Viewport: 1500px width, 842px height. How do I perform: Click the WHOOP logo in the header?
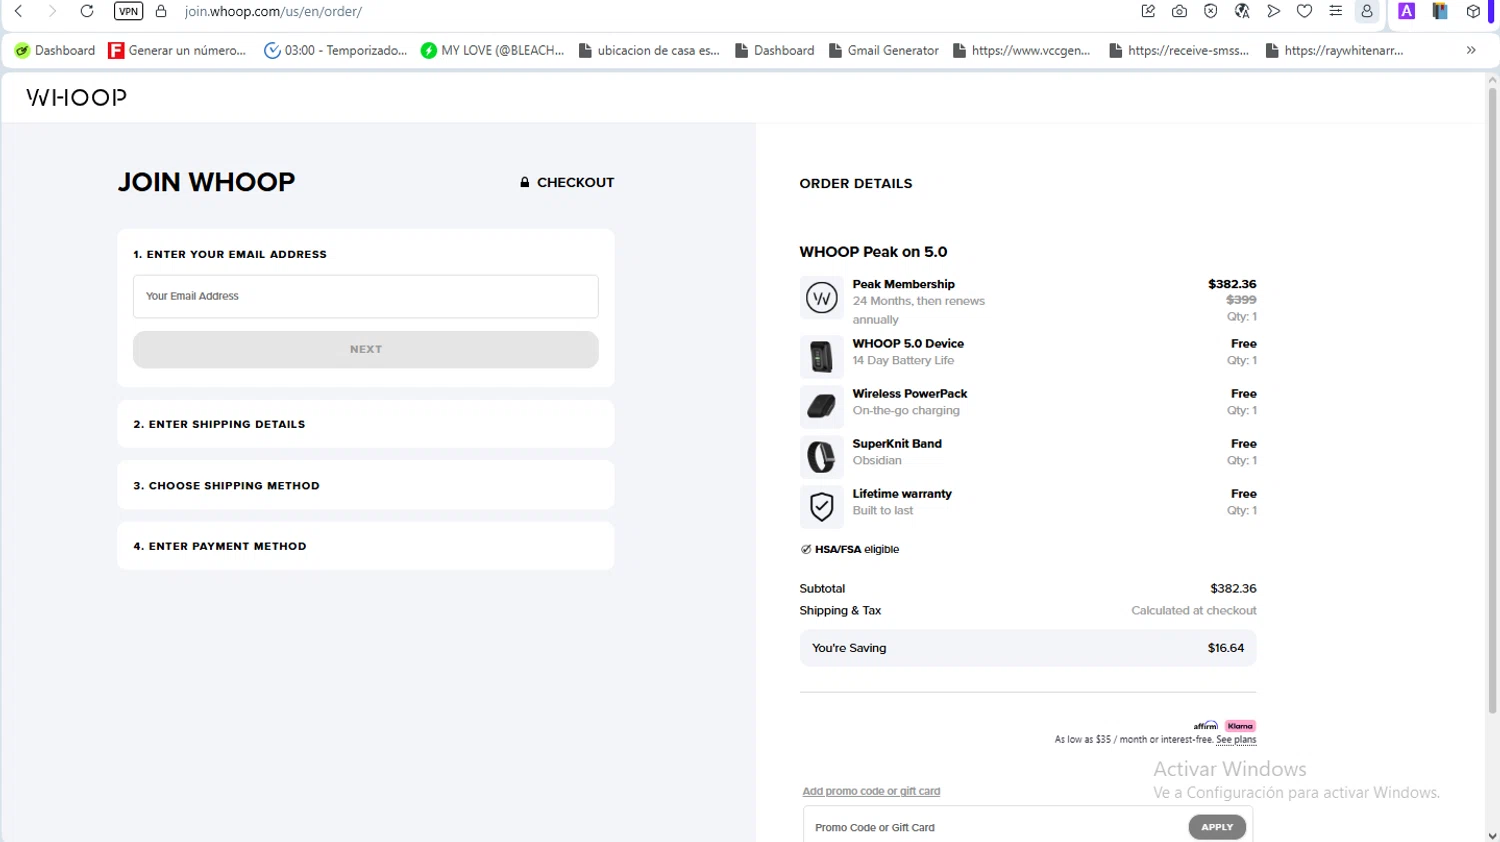click(76, 97)
